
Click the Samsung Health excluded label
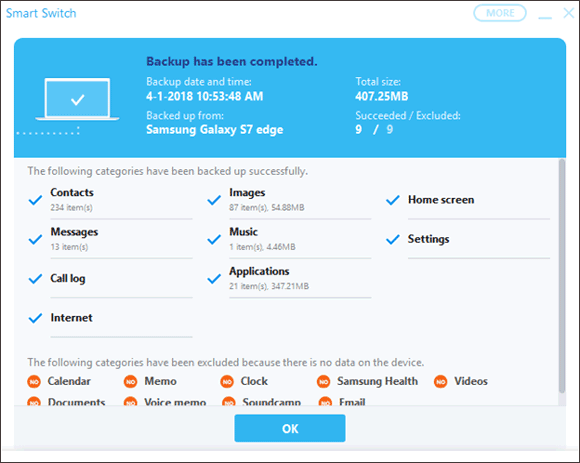pyautogui.click(x=377, y=381)
